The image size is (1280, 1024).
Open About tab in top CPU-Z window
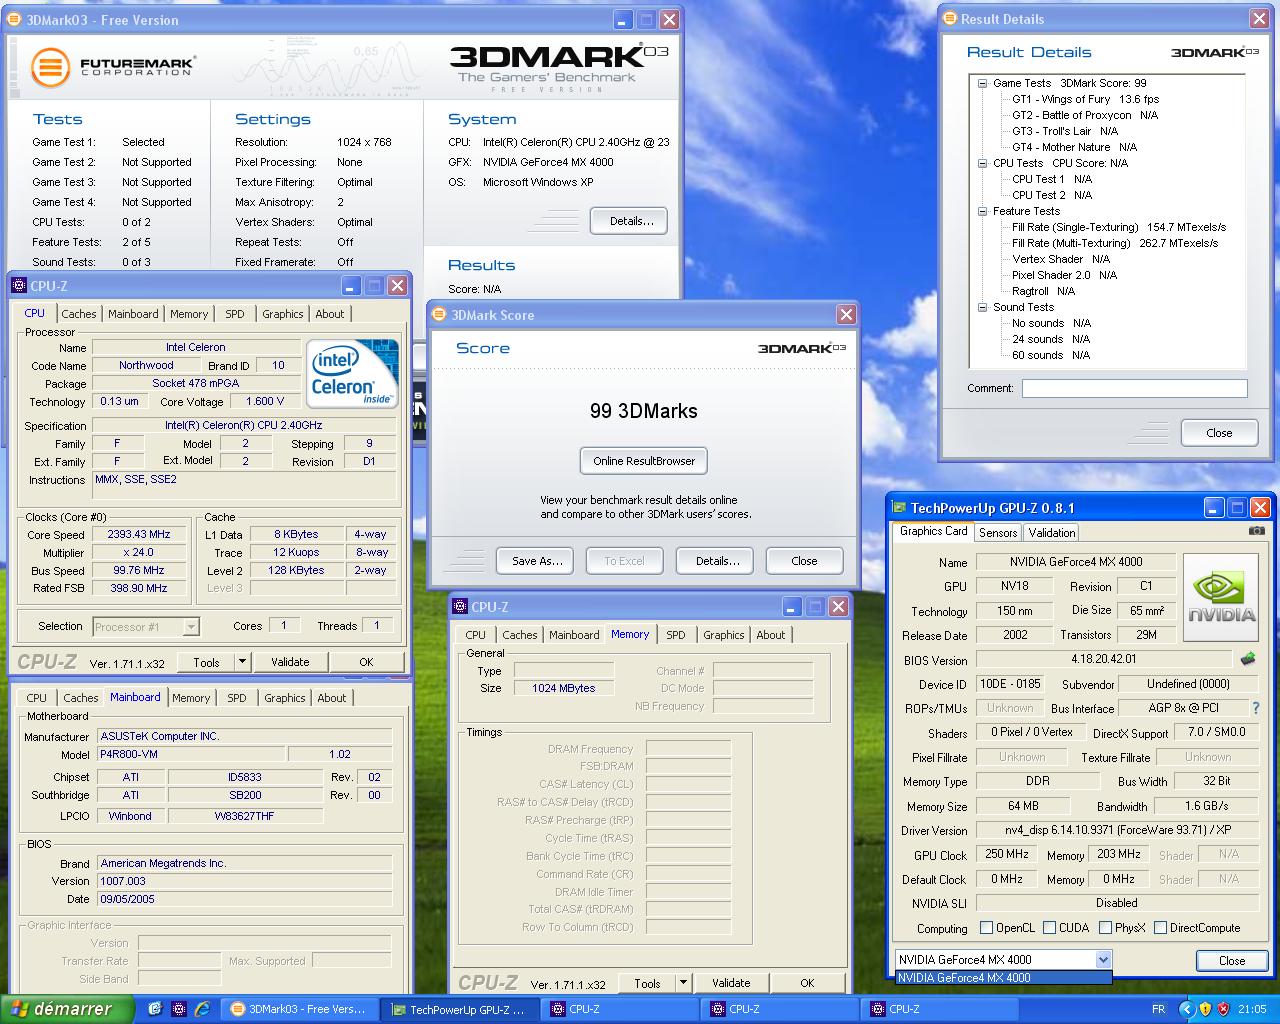click(x=330, y=314)
